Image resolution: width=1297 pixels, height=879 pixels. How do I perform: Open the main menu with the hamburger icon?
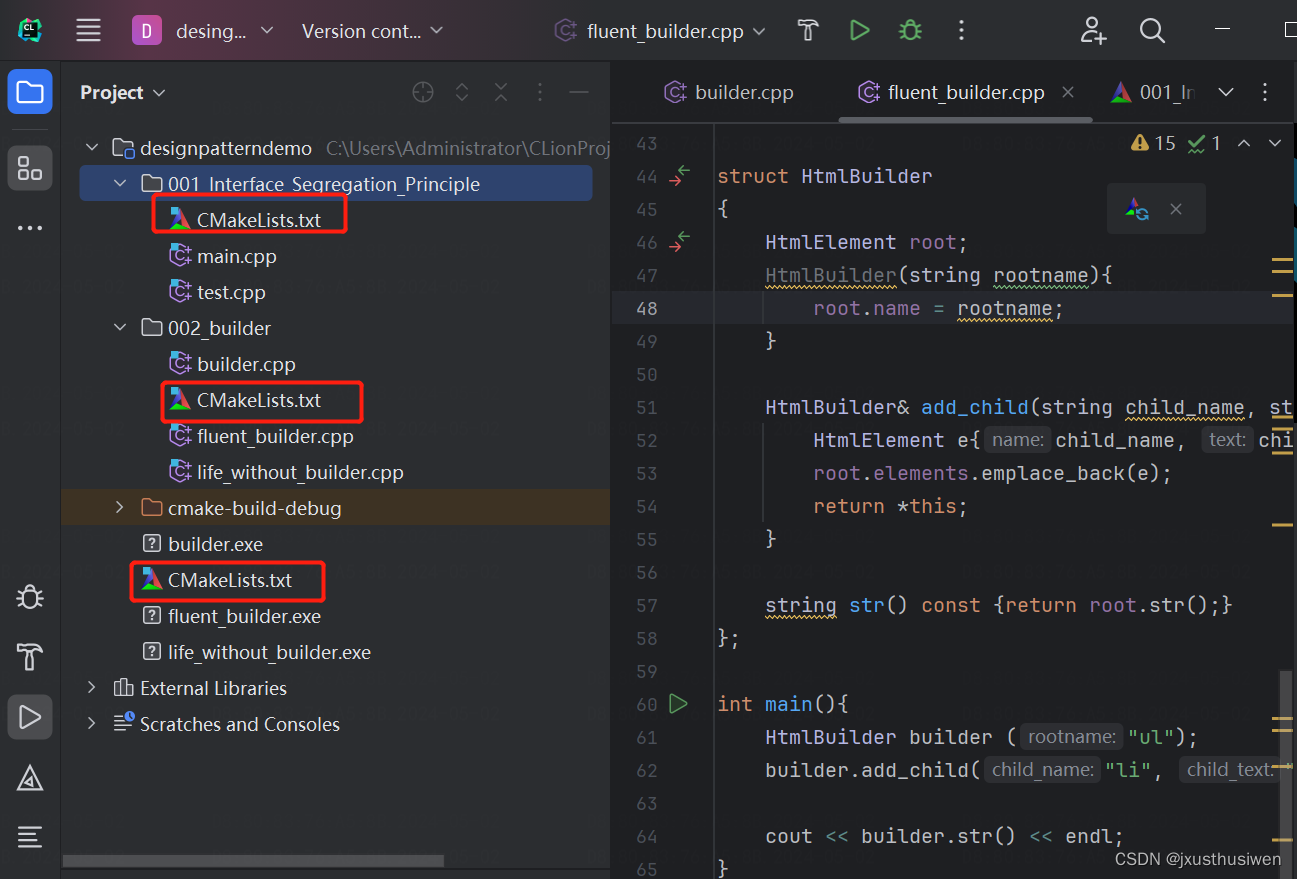(x=88, y=30)
